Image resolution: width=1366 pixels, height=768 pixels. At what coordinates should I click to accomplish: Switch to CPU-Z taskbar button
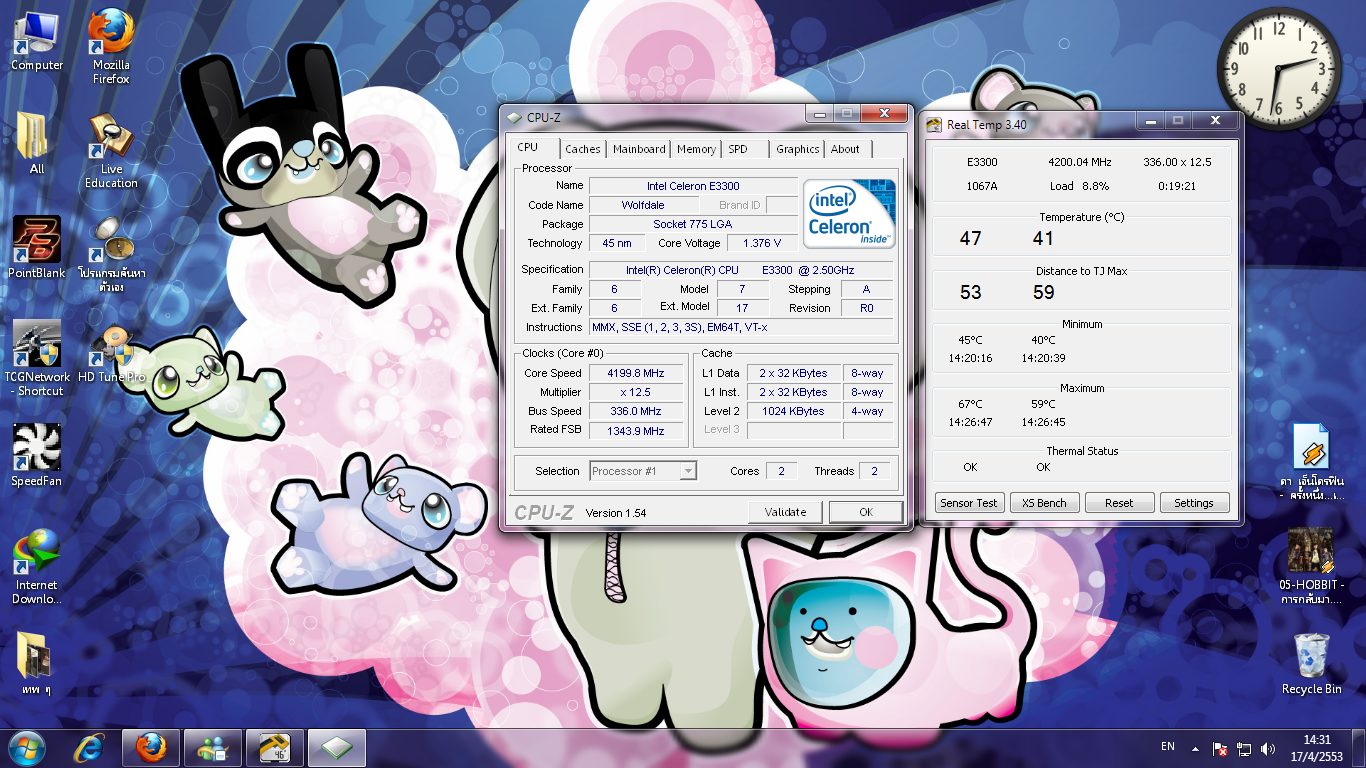point(337,748)
